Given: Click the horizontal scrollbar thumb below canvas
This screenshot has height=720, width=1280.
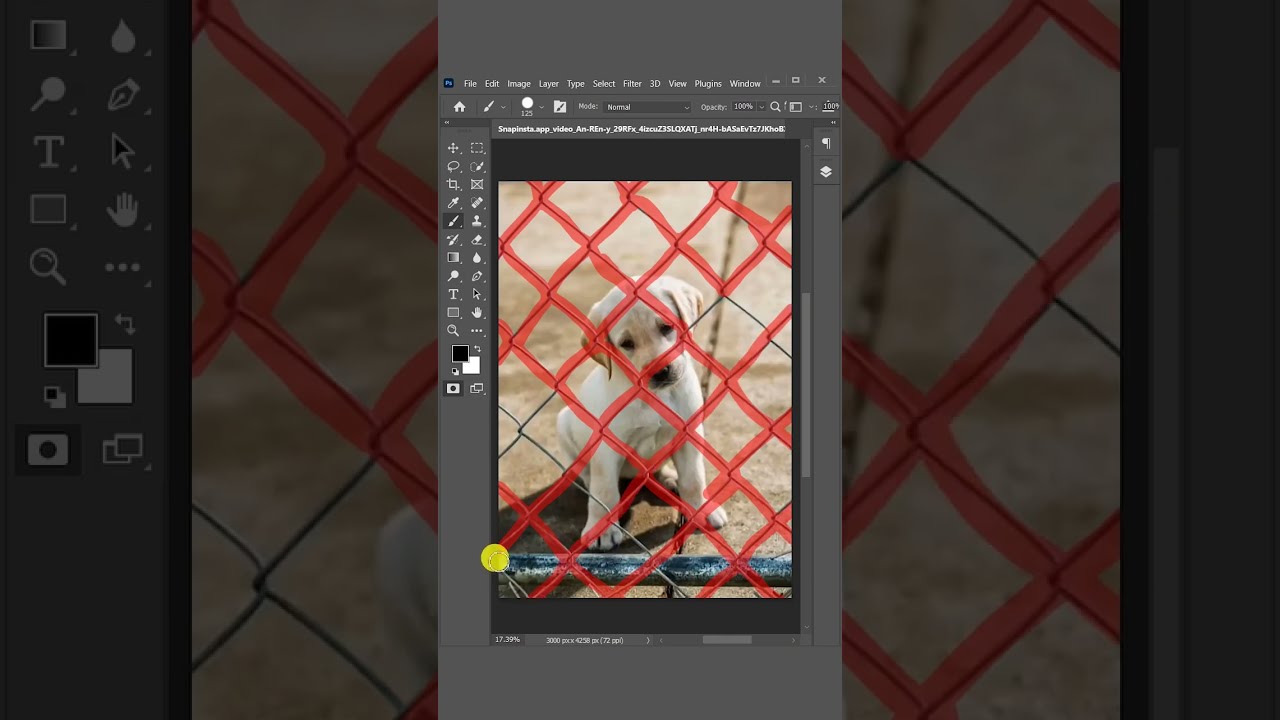Looking at the screenshot, I should click(x=727, y=640).
